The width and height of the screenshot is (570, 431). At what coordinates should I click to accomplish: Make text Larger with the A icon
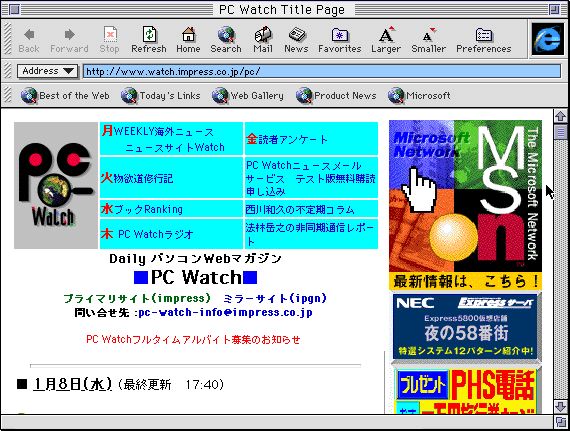386,39
